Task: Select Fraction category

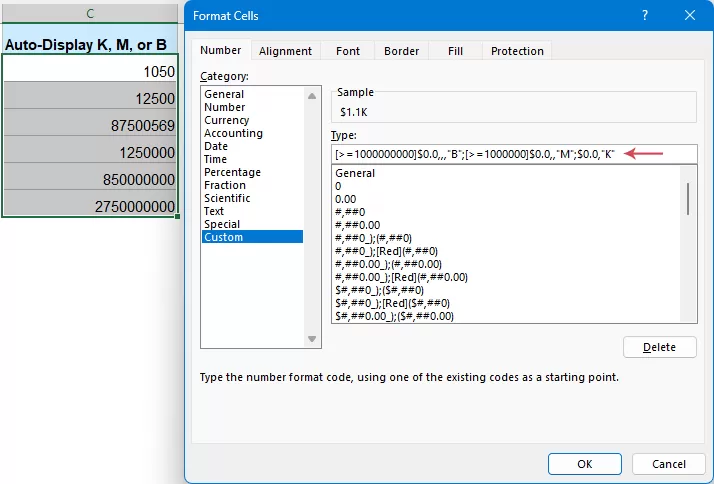Action: click(252, 185)
